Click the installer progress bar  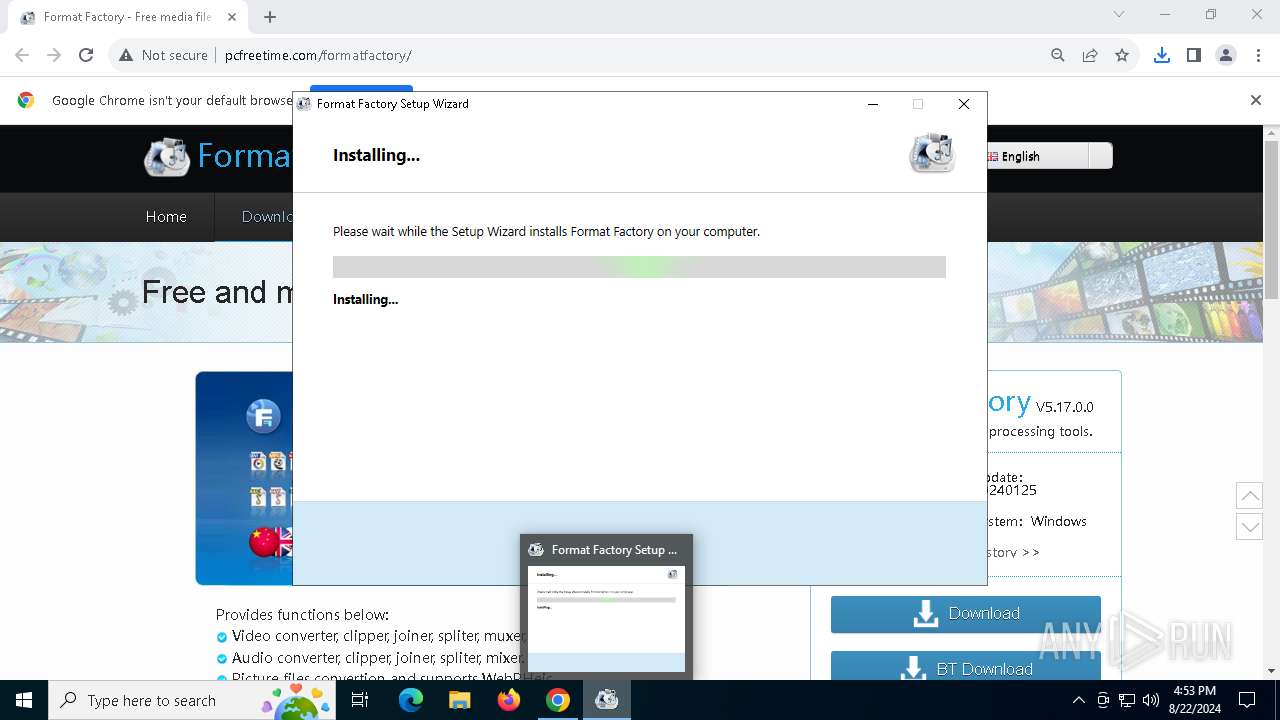coord(639,267)
